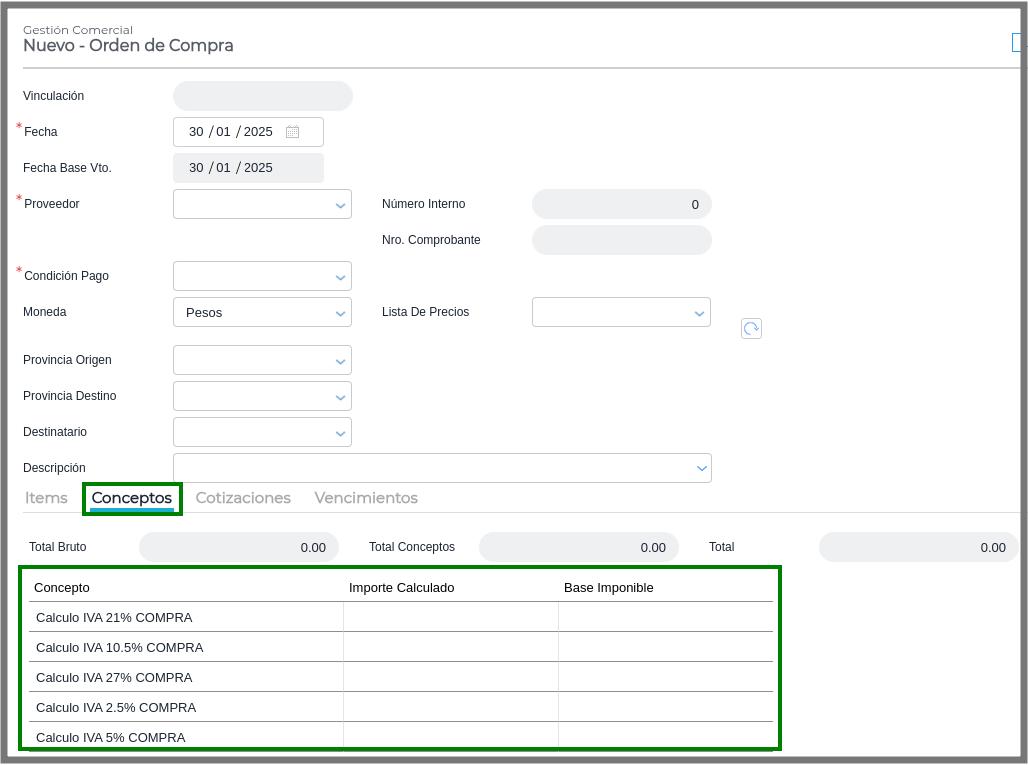Switch to the Items tab

click(x=46, y=498)
